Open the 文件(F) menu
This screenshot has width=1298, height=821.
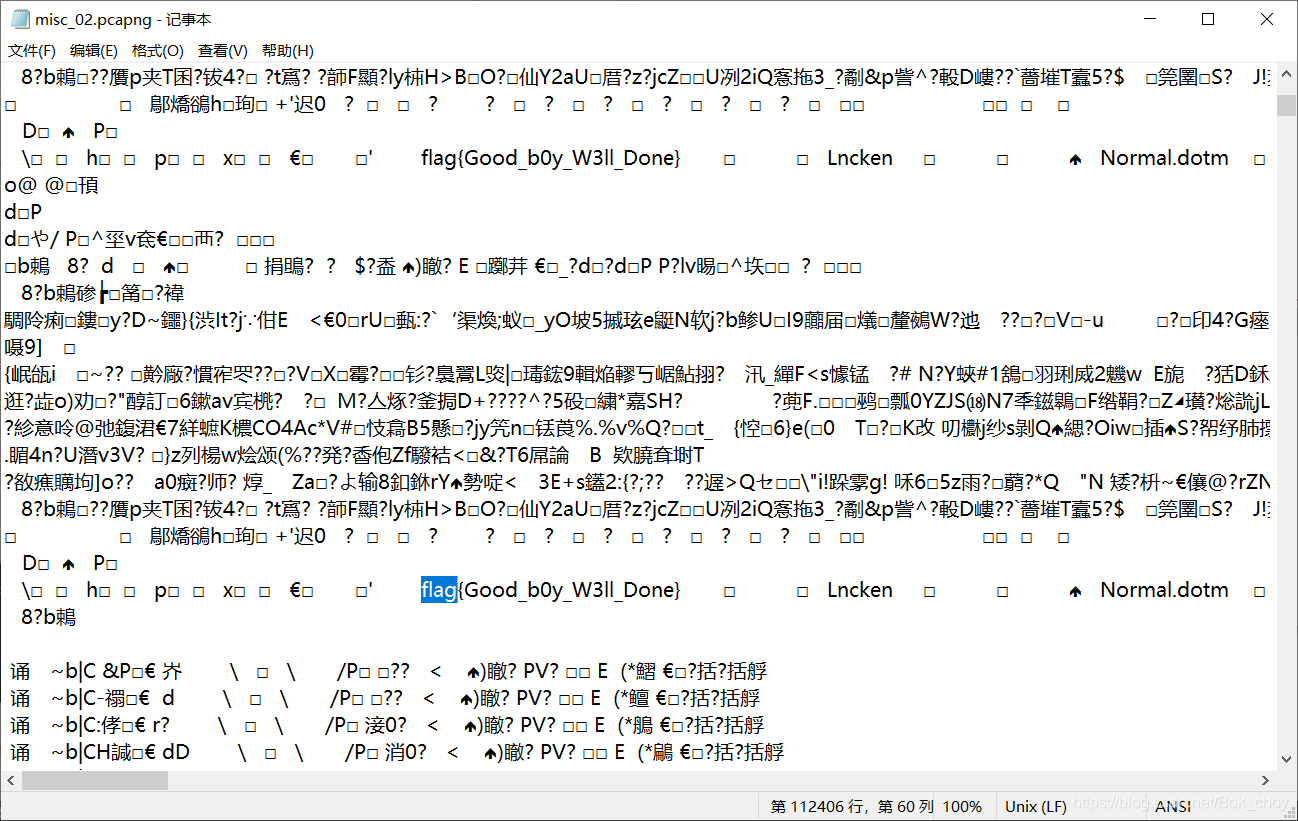(x=32, y=51)
